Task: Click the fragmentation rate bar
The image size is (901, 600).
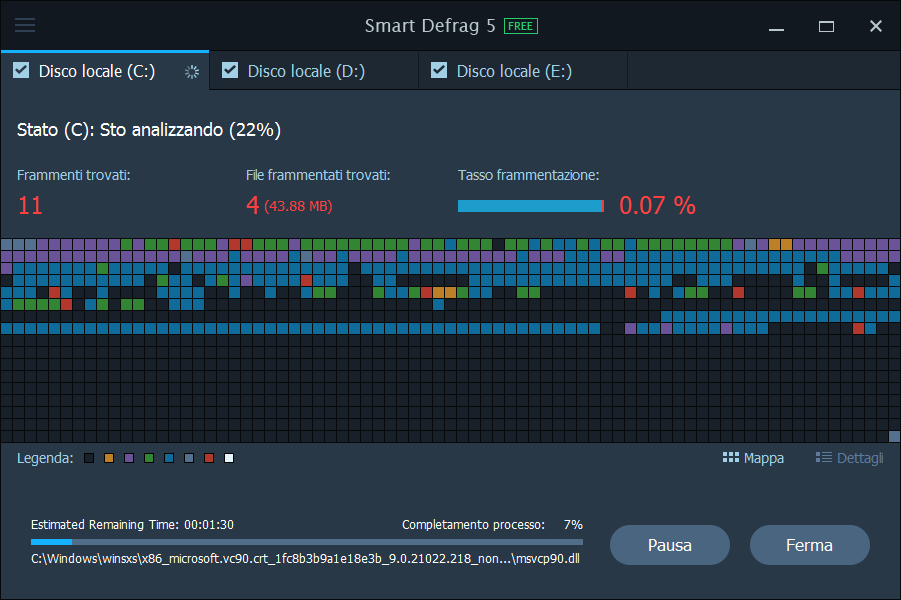Action: click(530, 206)
